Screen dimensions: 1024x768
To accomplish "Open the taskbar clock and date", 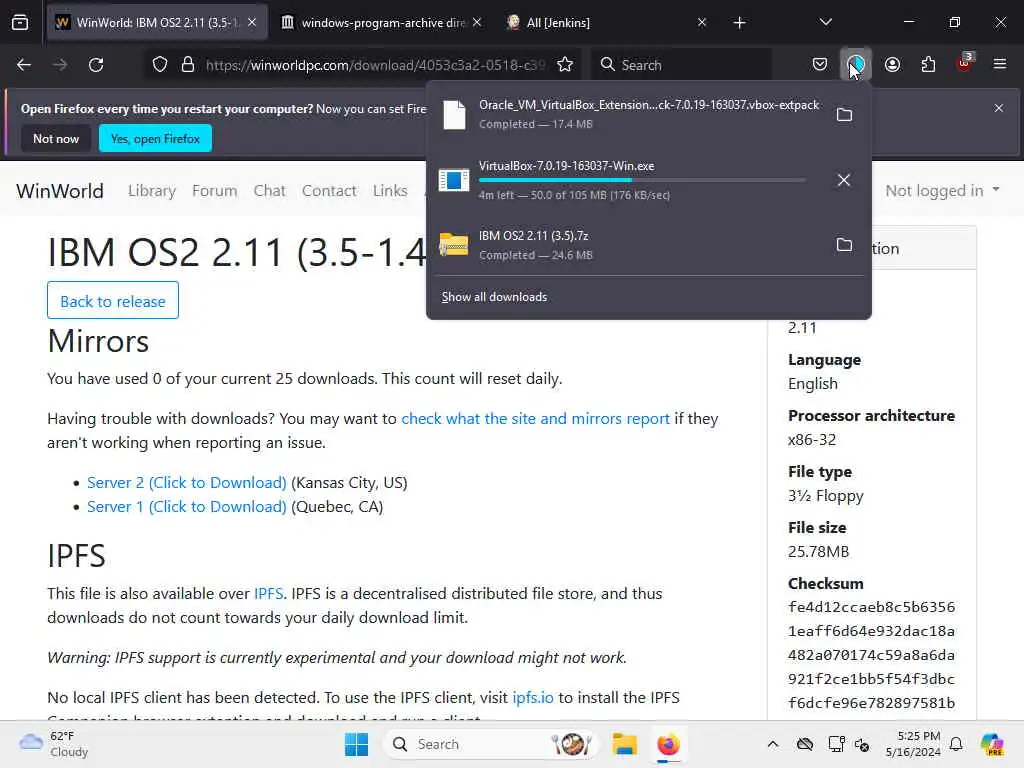I will tap(913, 744).
